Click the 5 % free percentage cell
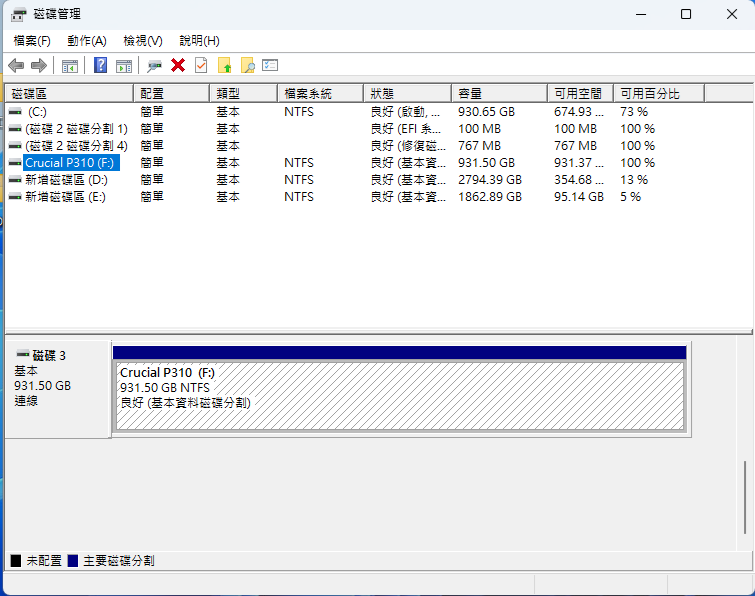Screen dimensions: 755x596 pos(630,196)
